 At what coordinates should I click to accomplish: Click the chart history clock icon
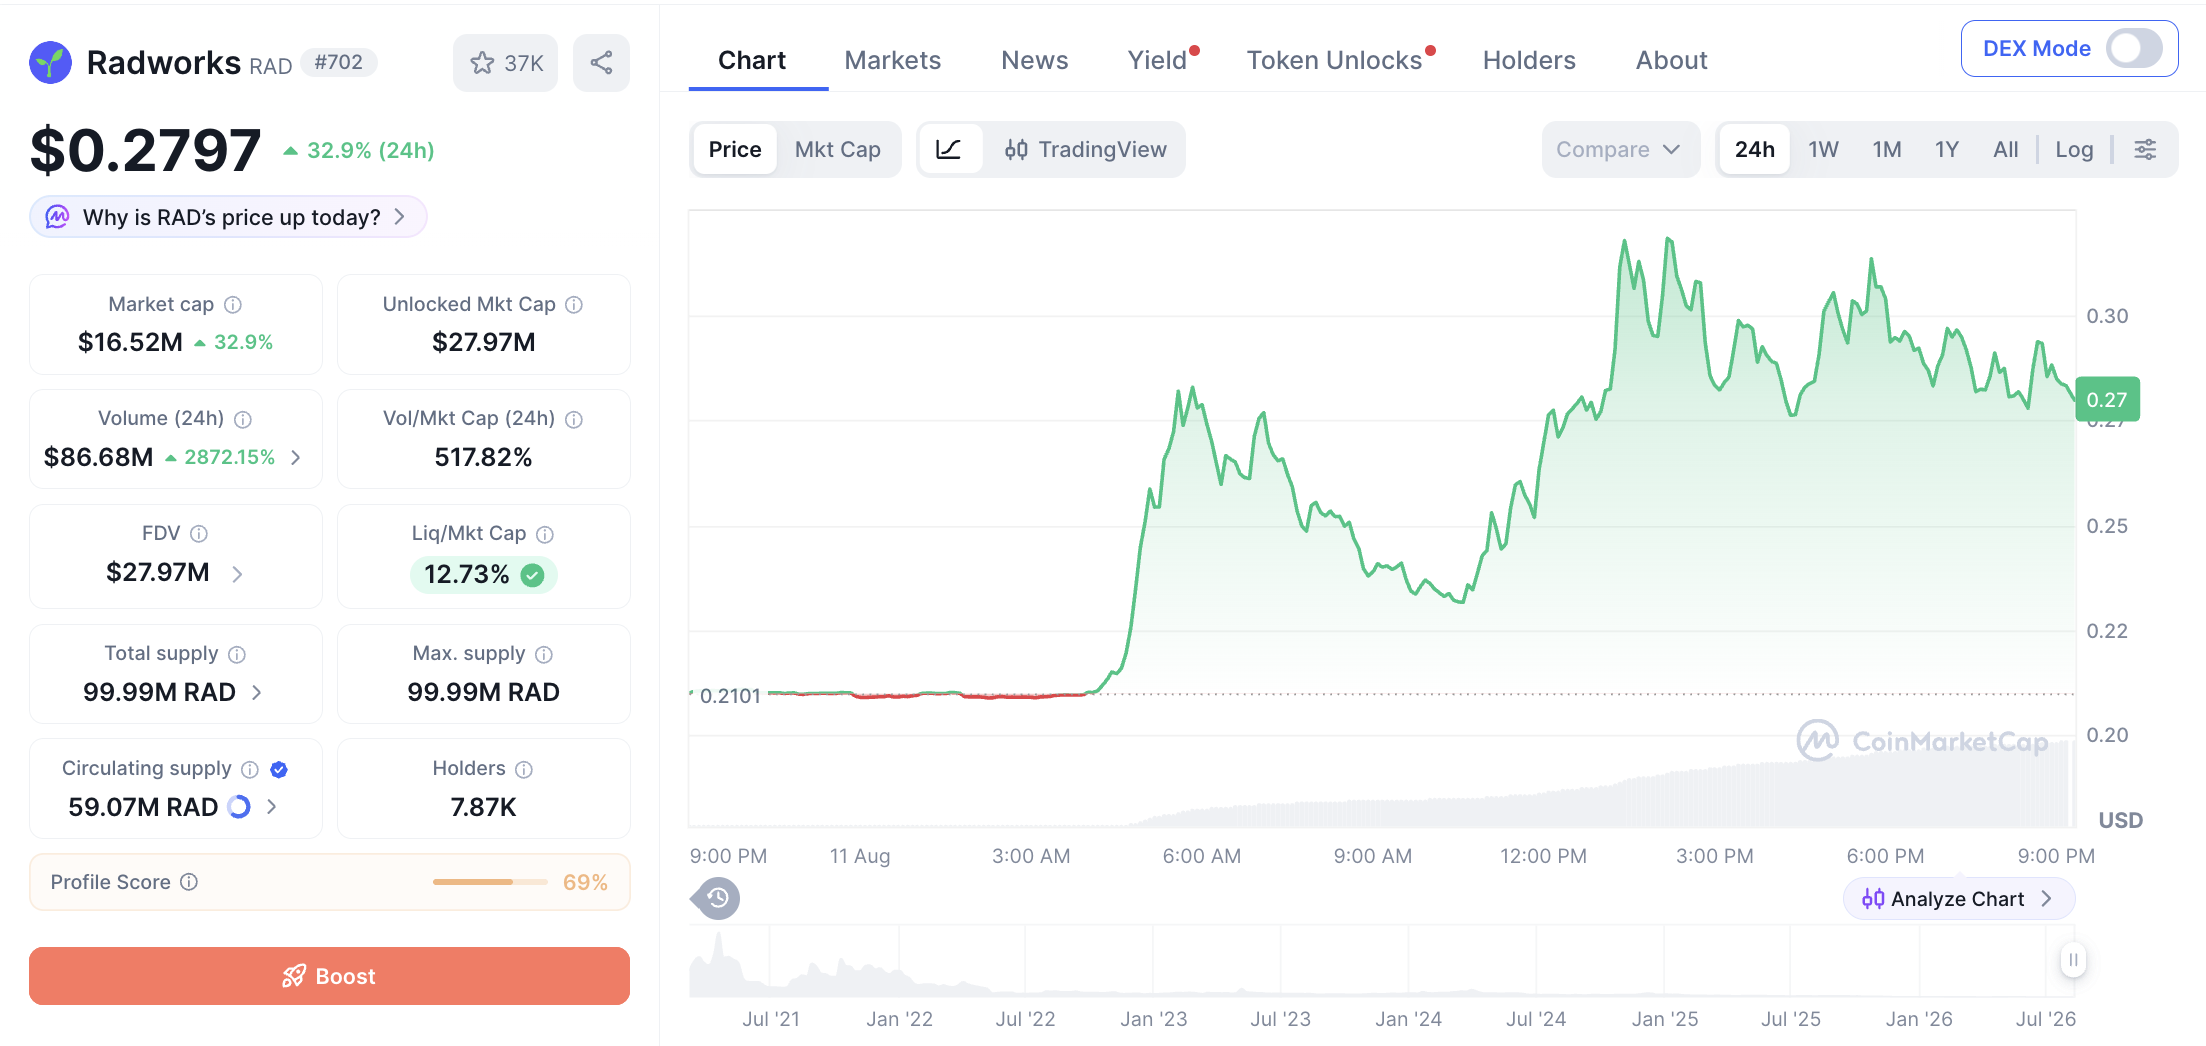[x=717, y=898]
